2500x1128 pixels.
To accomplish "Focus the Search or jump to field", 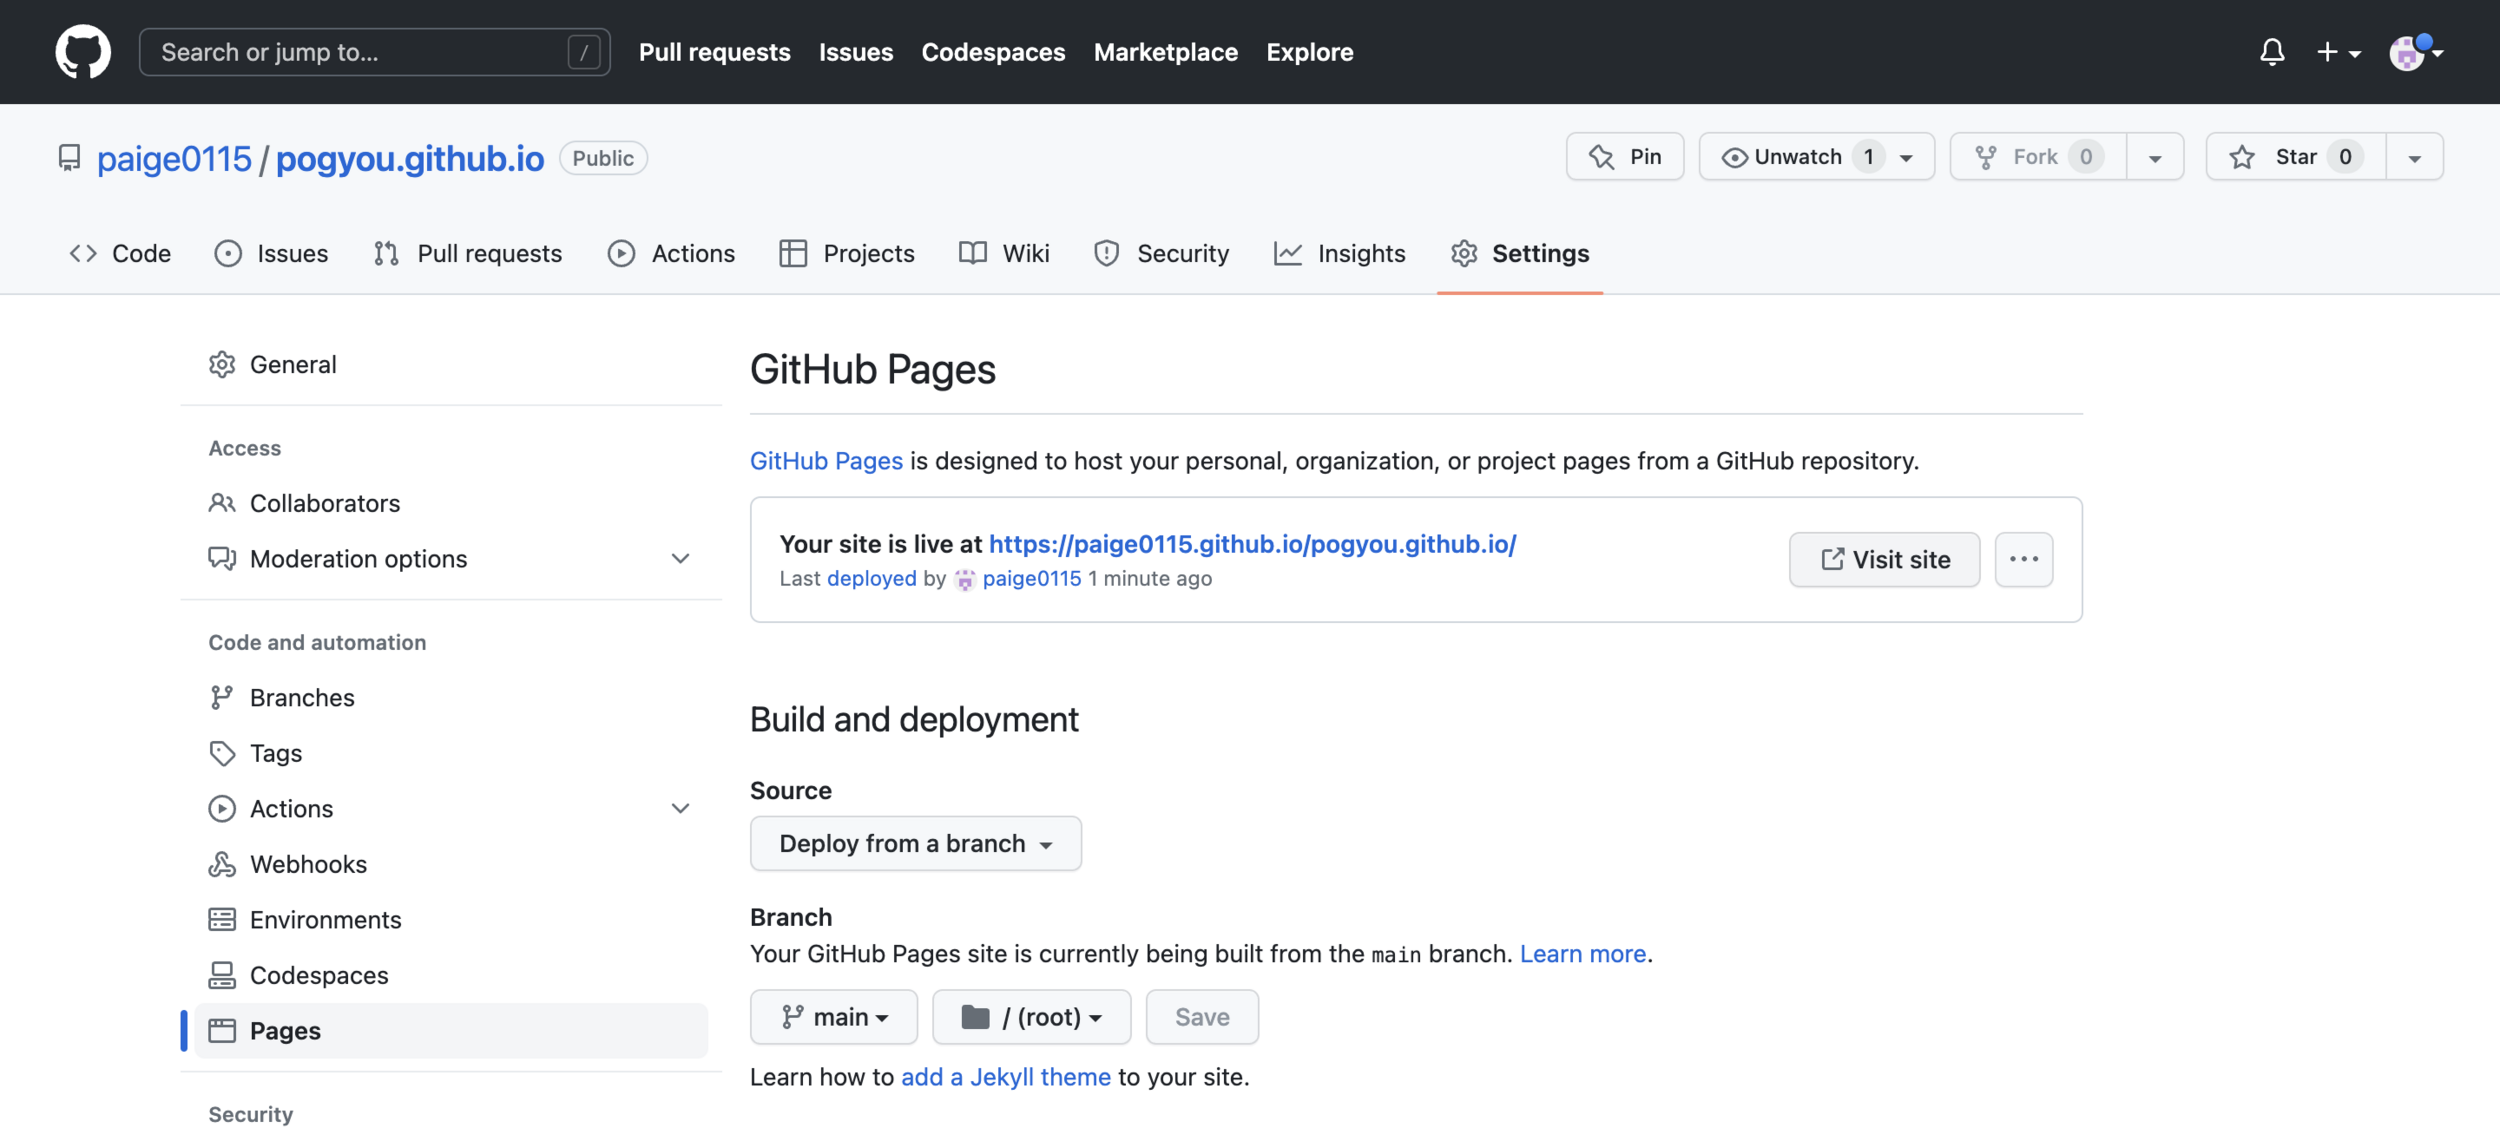I will click(x=360, y=52).
